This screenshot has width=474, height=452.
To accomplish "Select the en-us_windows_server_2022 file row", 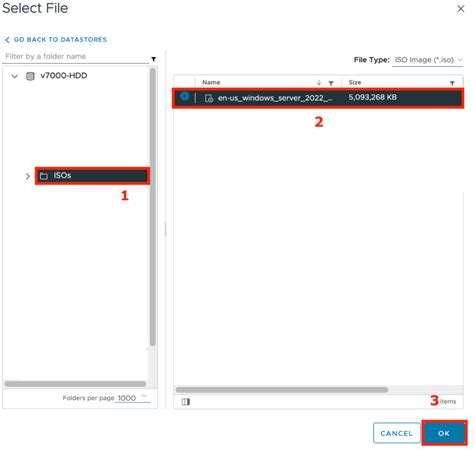I will [x=318, y=98].
